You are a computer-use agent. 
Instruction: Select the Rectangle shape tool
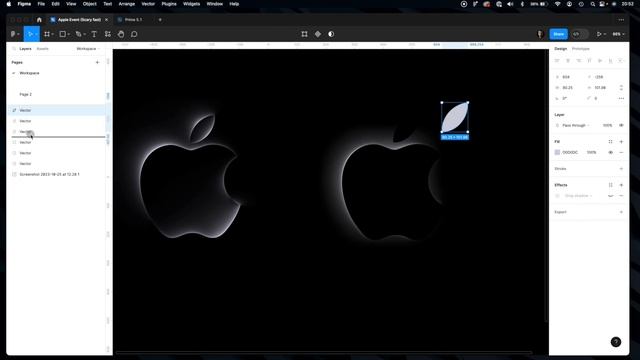click(63, 34)
